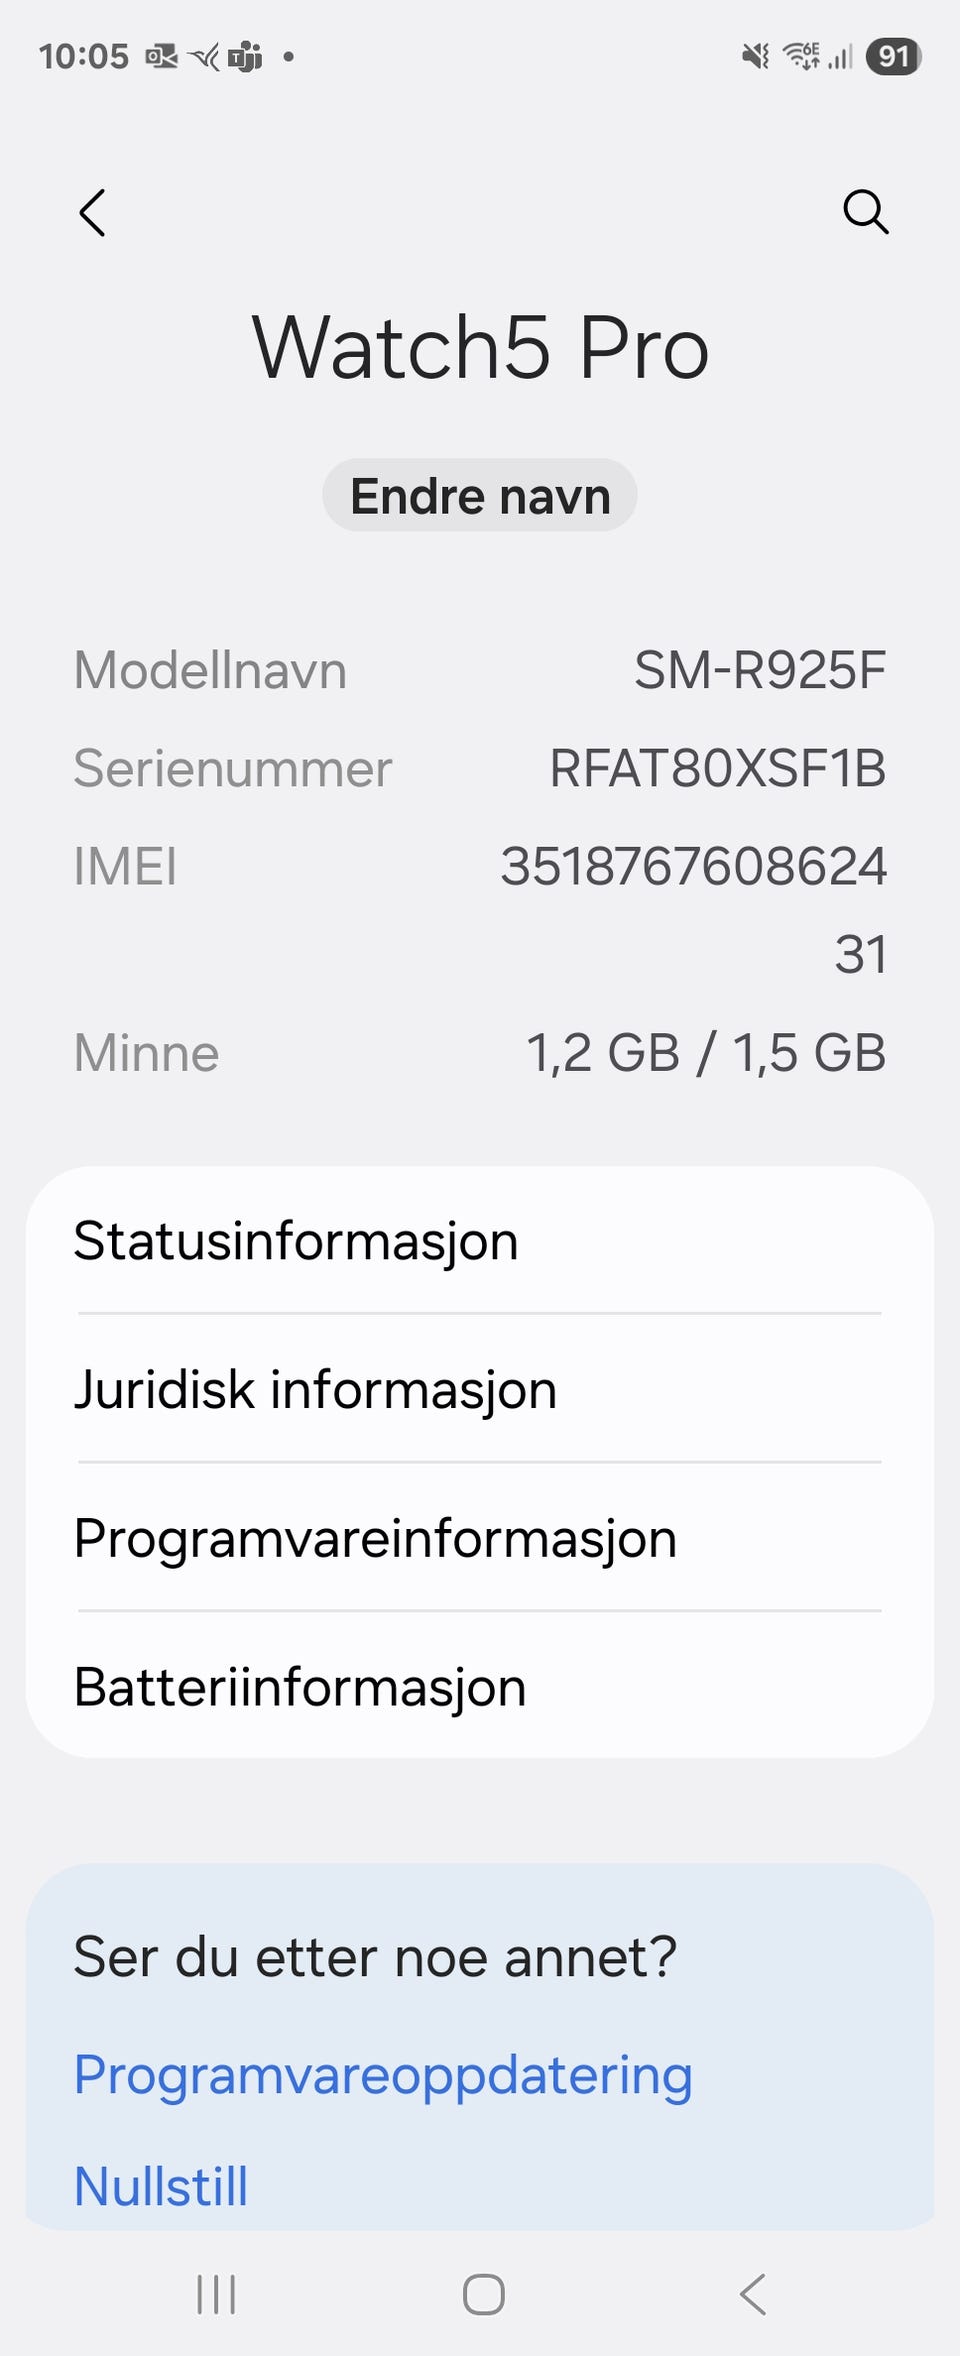Tap the Minne storage value

706,1053
